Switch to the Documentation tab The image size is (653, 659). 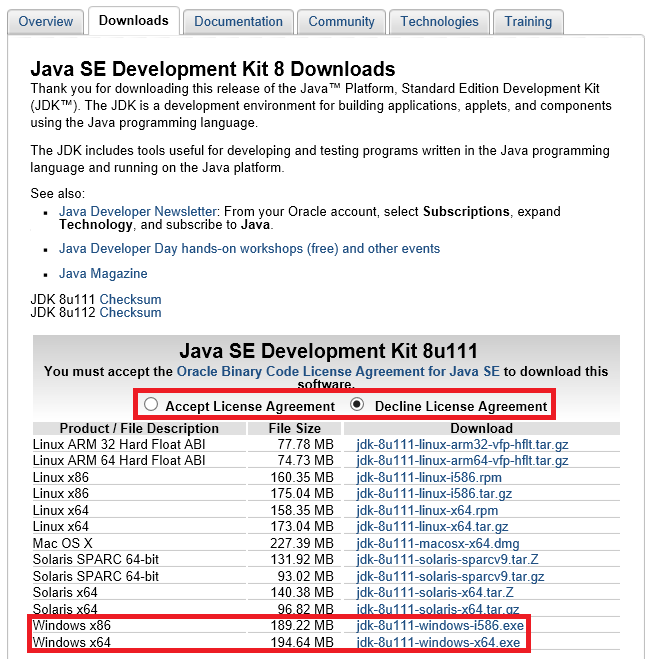[x=238, y=21]
